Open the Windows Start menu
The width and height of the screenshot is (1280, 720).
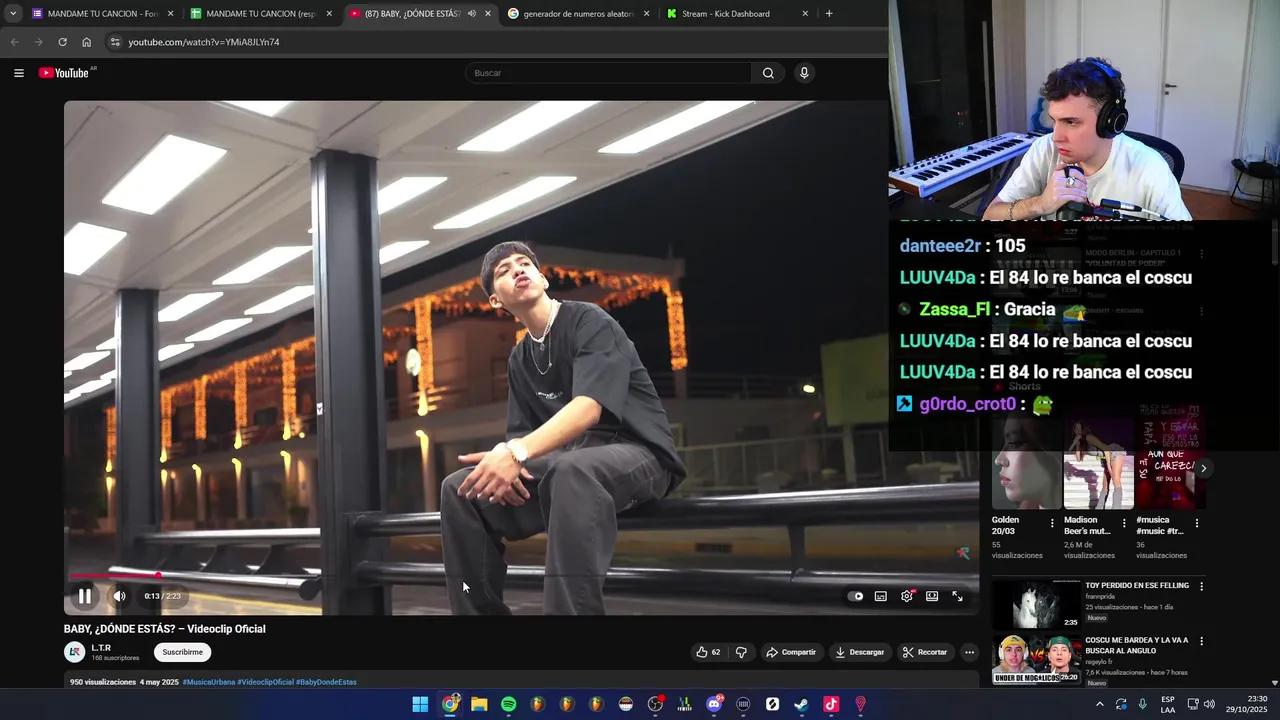click(420, 704)
